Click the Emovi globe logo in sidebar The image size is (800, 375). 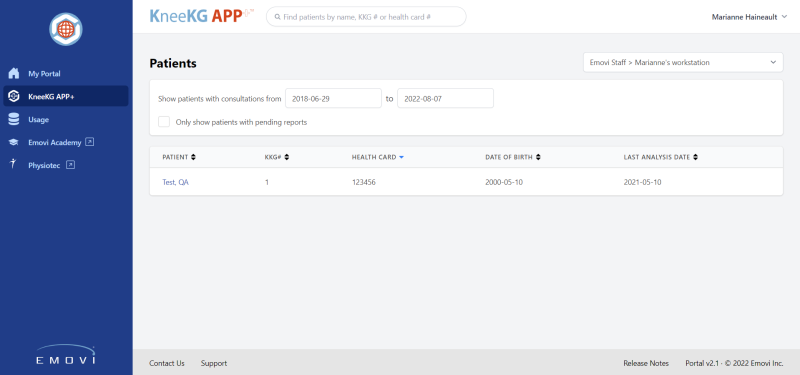66,29
